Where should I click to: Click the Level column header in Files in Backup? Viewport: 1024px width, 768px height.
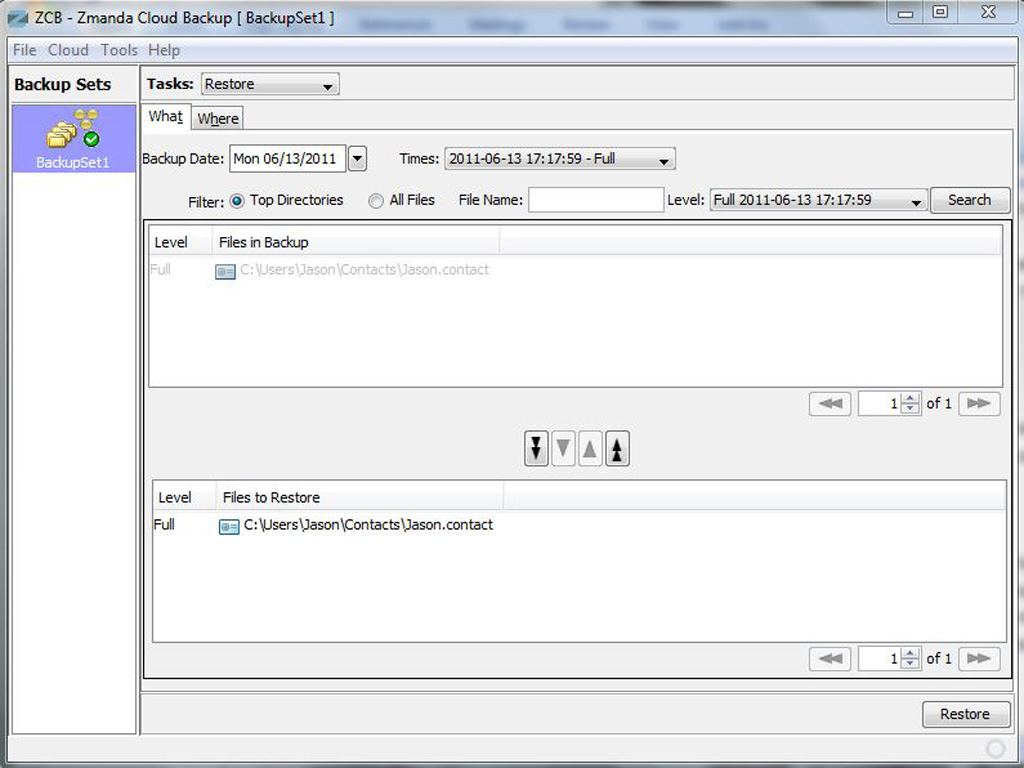180,242
